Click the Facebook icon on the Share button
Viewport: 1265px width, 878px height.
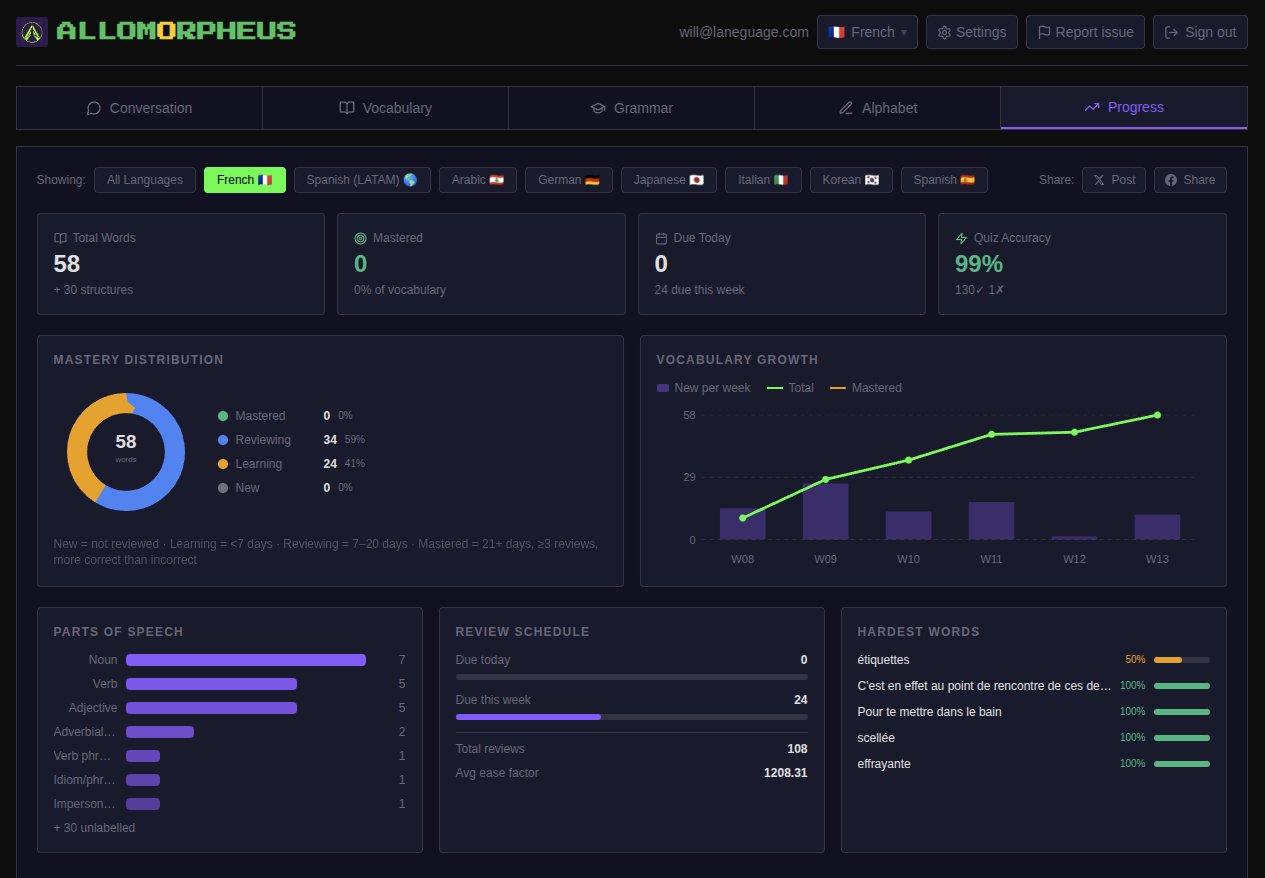point(1171,180)
